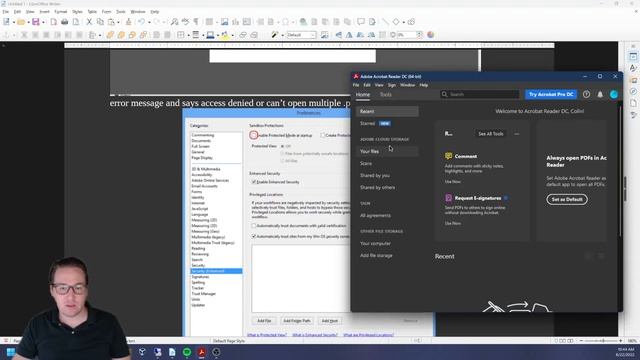Open the Insert menu in Writer
Screen dimensions: 640x360
point(44,12)
